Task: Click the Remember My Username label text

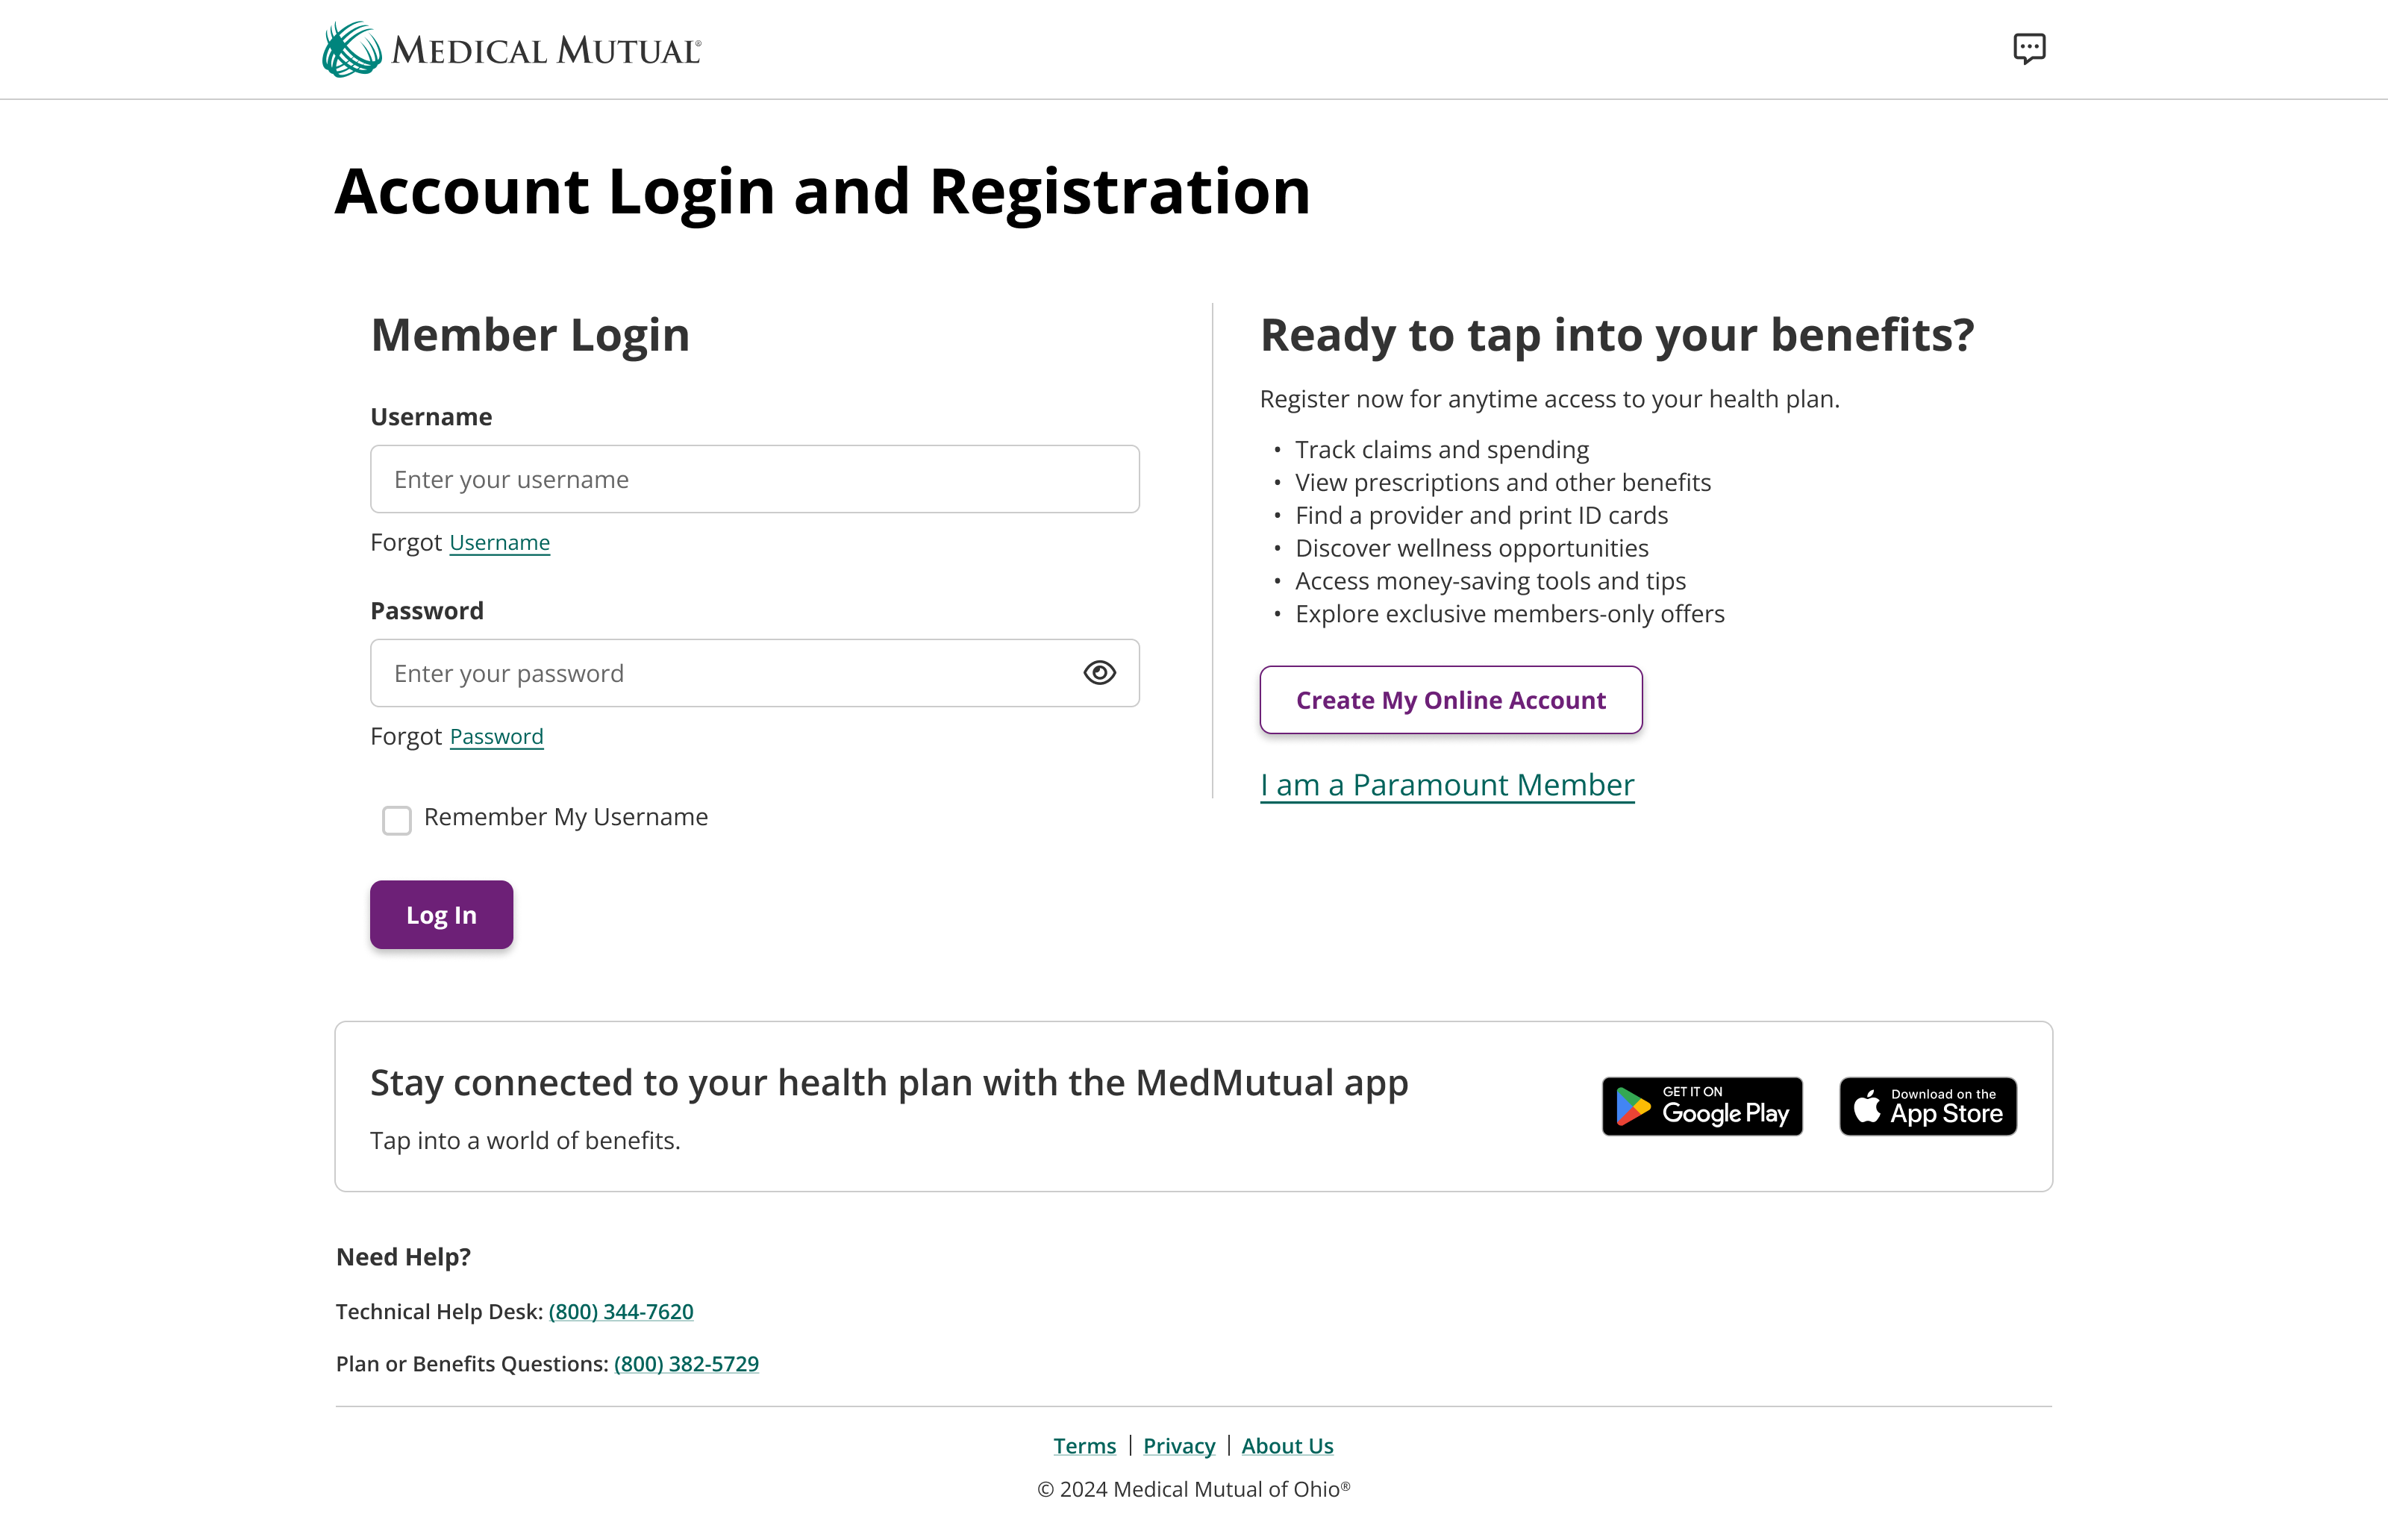Action: (x=565, y=817)
